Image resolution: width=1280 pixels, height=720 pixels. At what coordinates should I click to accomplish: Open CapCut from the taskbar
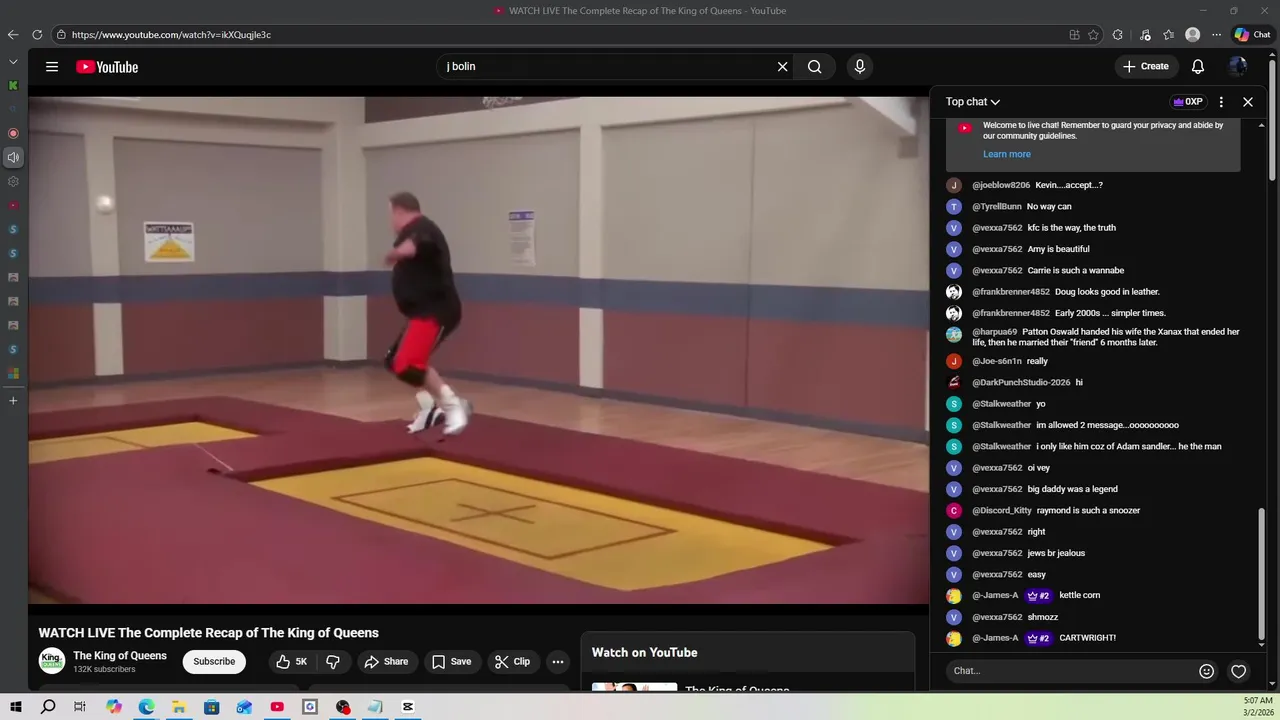408,707
